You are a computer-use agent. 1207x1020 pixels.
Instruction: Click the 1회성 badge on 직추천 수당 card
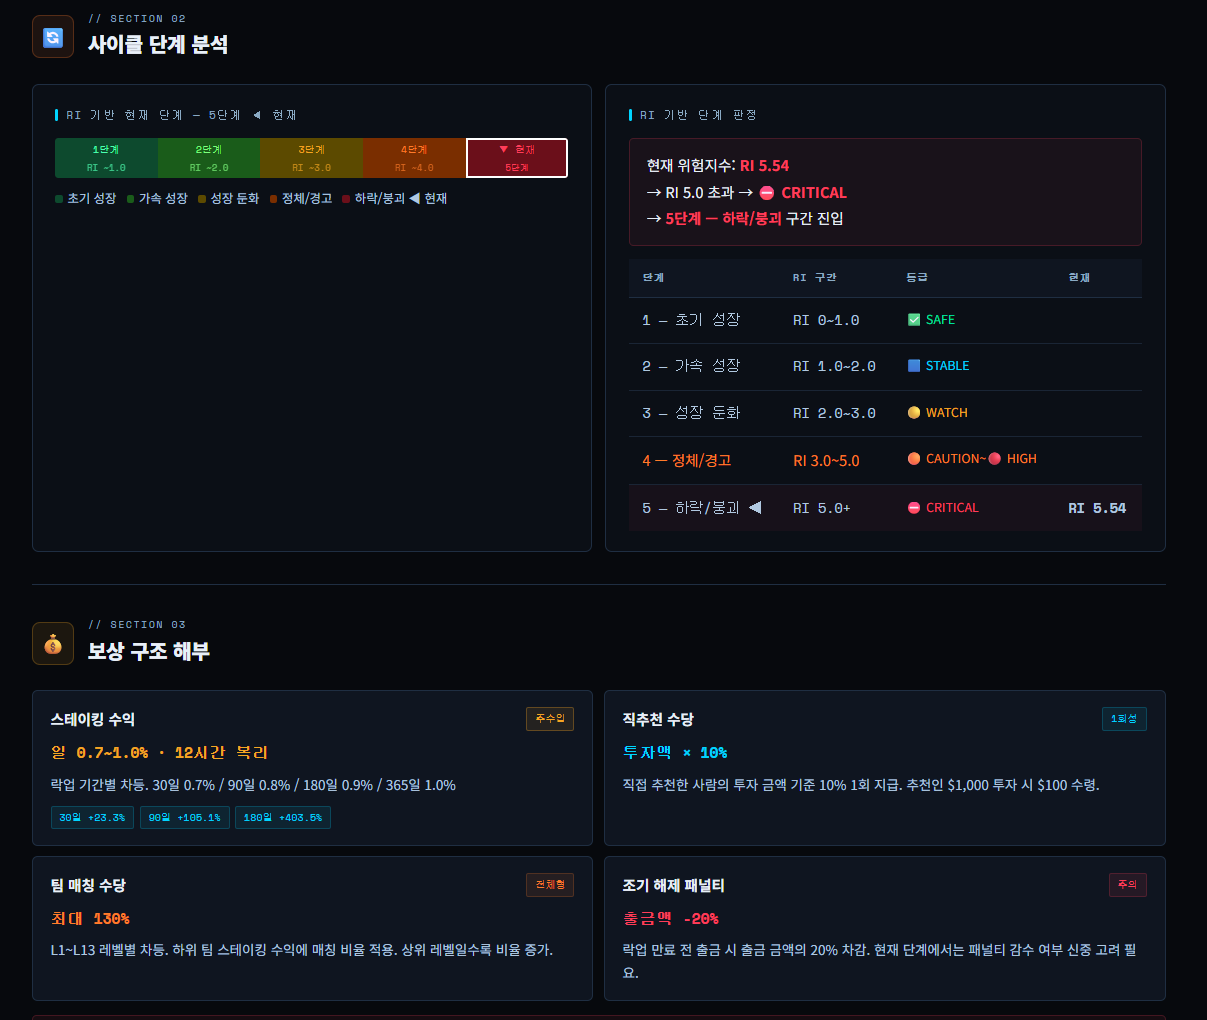tap(1124, 719)
